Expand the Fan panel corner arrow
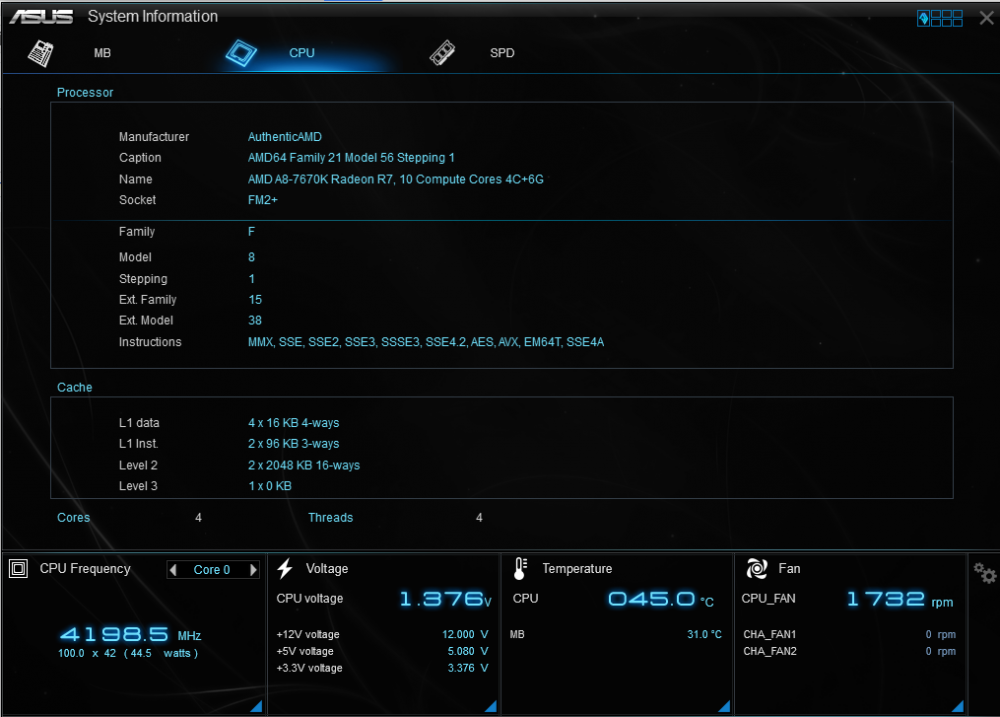Viewport: 1000px width, 717px height. pos(957,706)
